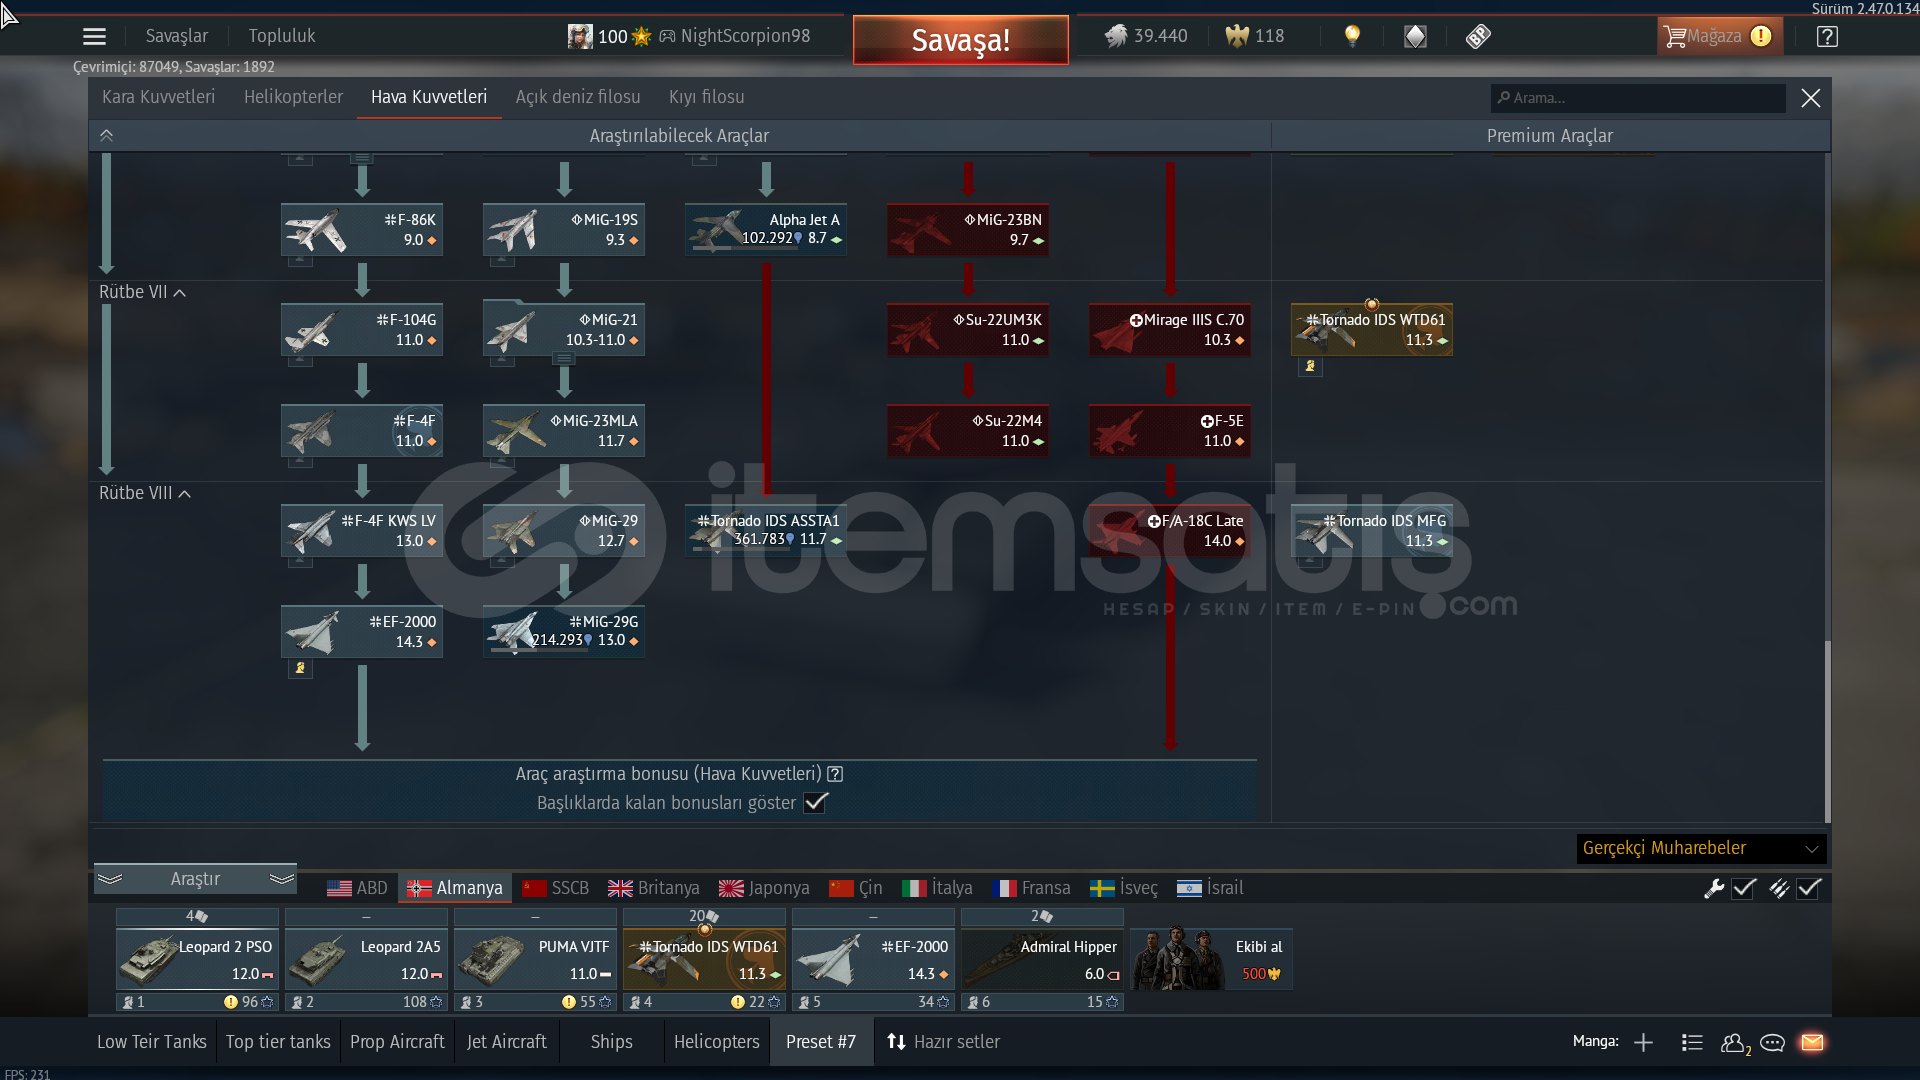Toggle the auto-repair checkbox beside wrench
The image size is (1920, 1080).
(x=1744, y=888)
